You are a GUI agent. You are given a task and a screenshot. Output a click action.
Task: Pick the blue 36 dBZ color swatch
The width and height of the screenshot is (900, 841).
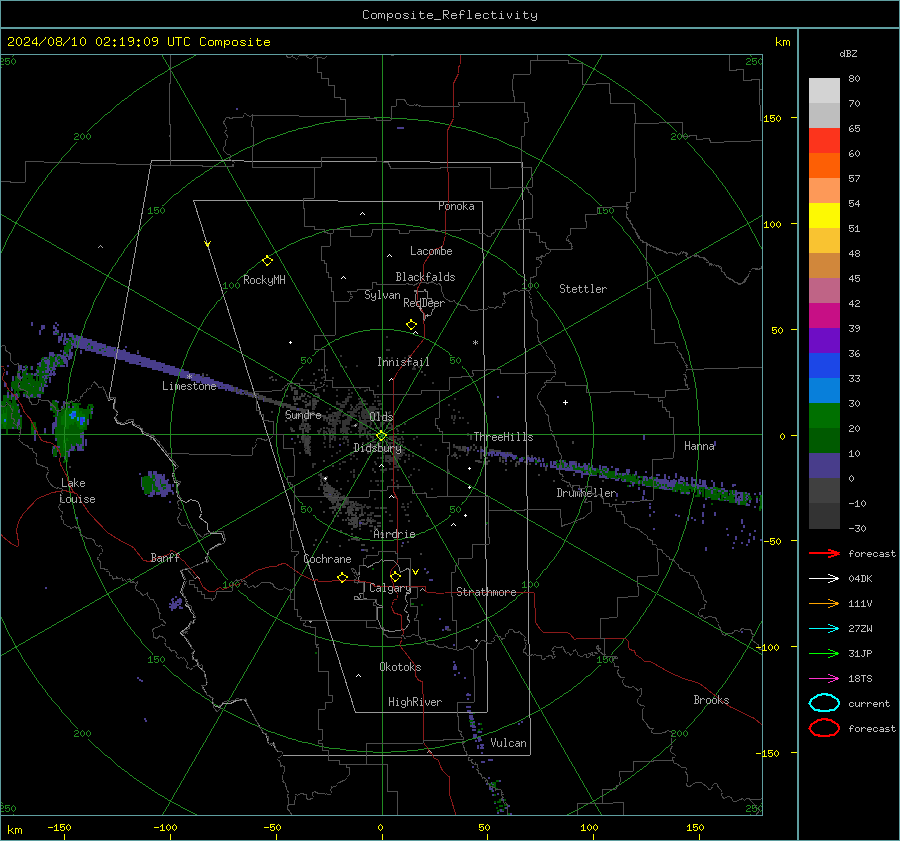tap(824, 366)
